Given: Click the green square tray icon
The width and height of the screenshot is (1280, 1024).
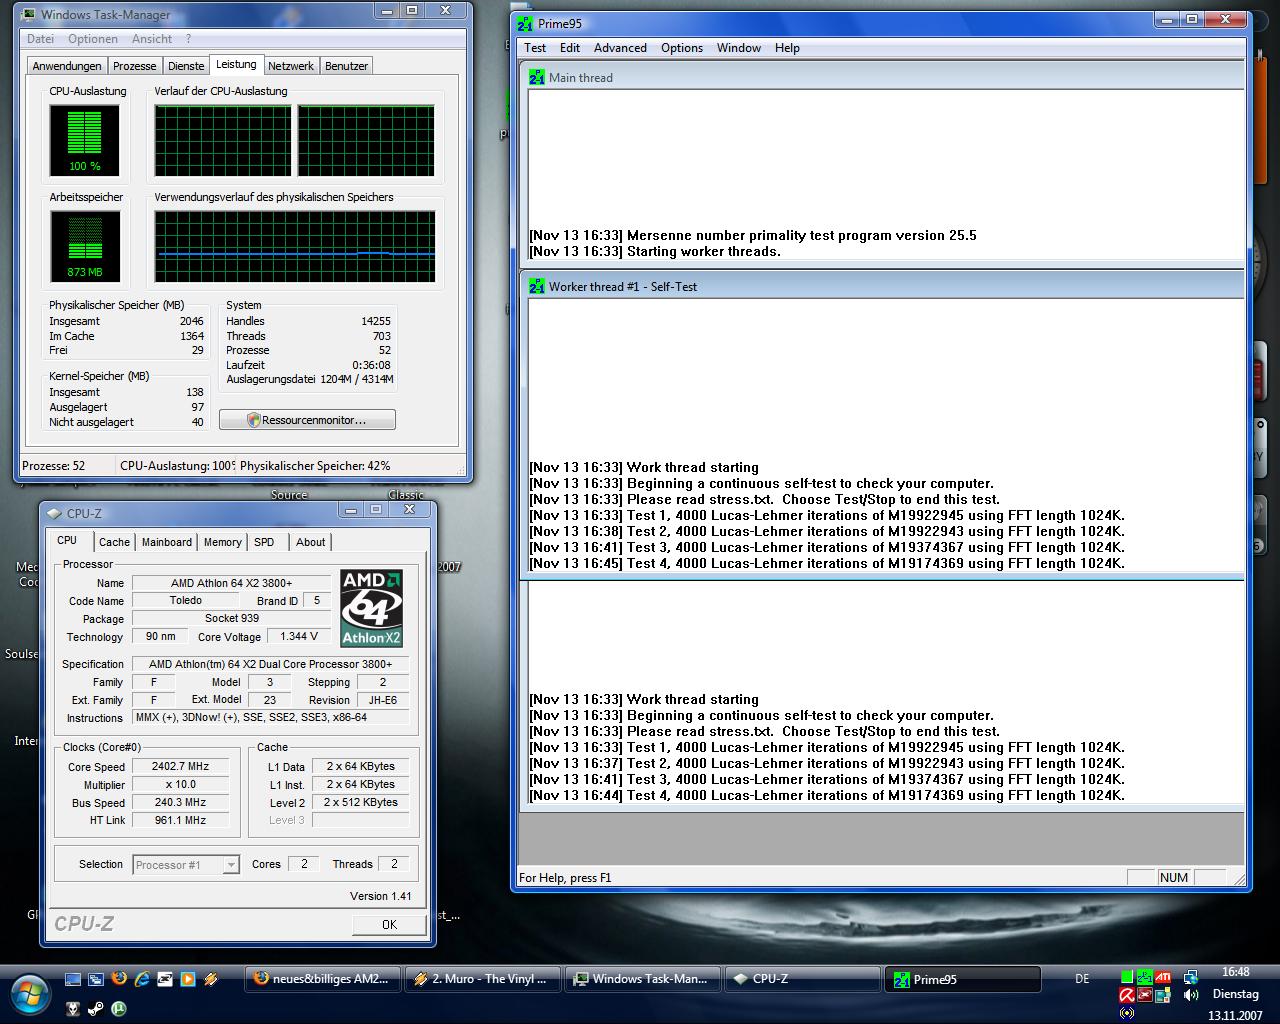Looking at the screenshot, I should (1127, 977).
